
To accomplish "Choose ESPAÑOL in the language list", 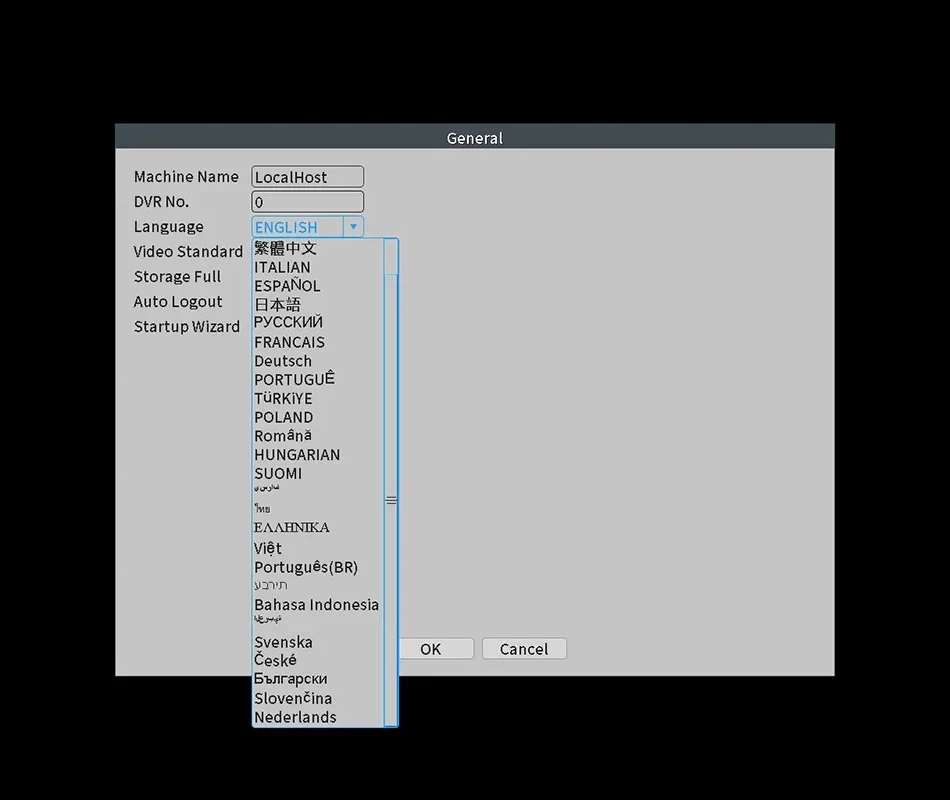I will [x=287, y=286].
